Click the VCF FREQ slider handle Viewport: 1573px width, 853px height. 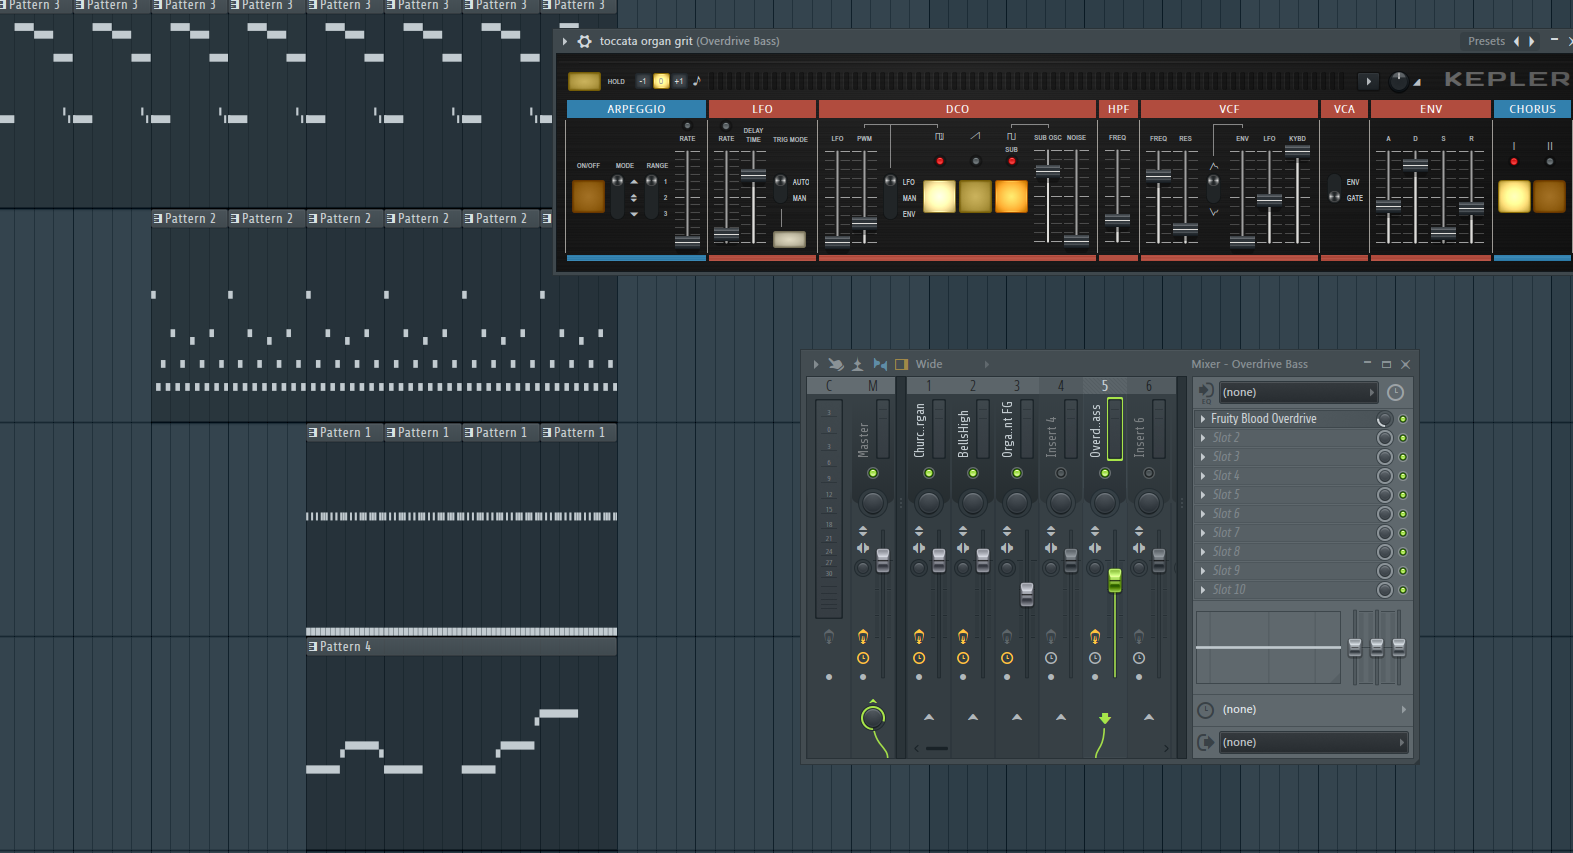pyautogui.click(x=1158, y=176)
